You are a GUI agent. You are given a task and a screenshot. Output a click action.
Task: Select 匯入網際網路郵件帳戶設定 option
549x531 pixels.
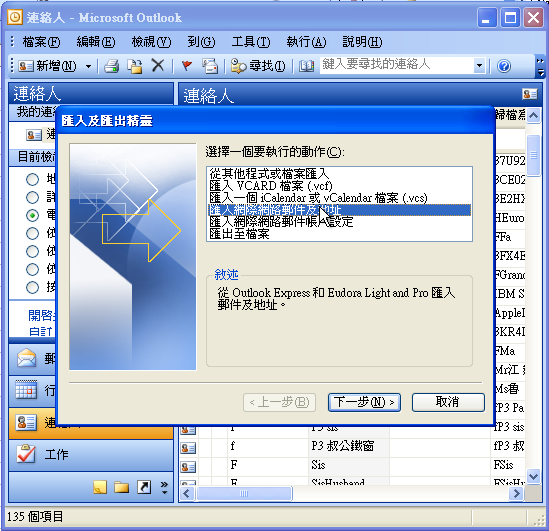(339, 222)
